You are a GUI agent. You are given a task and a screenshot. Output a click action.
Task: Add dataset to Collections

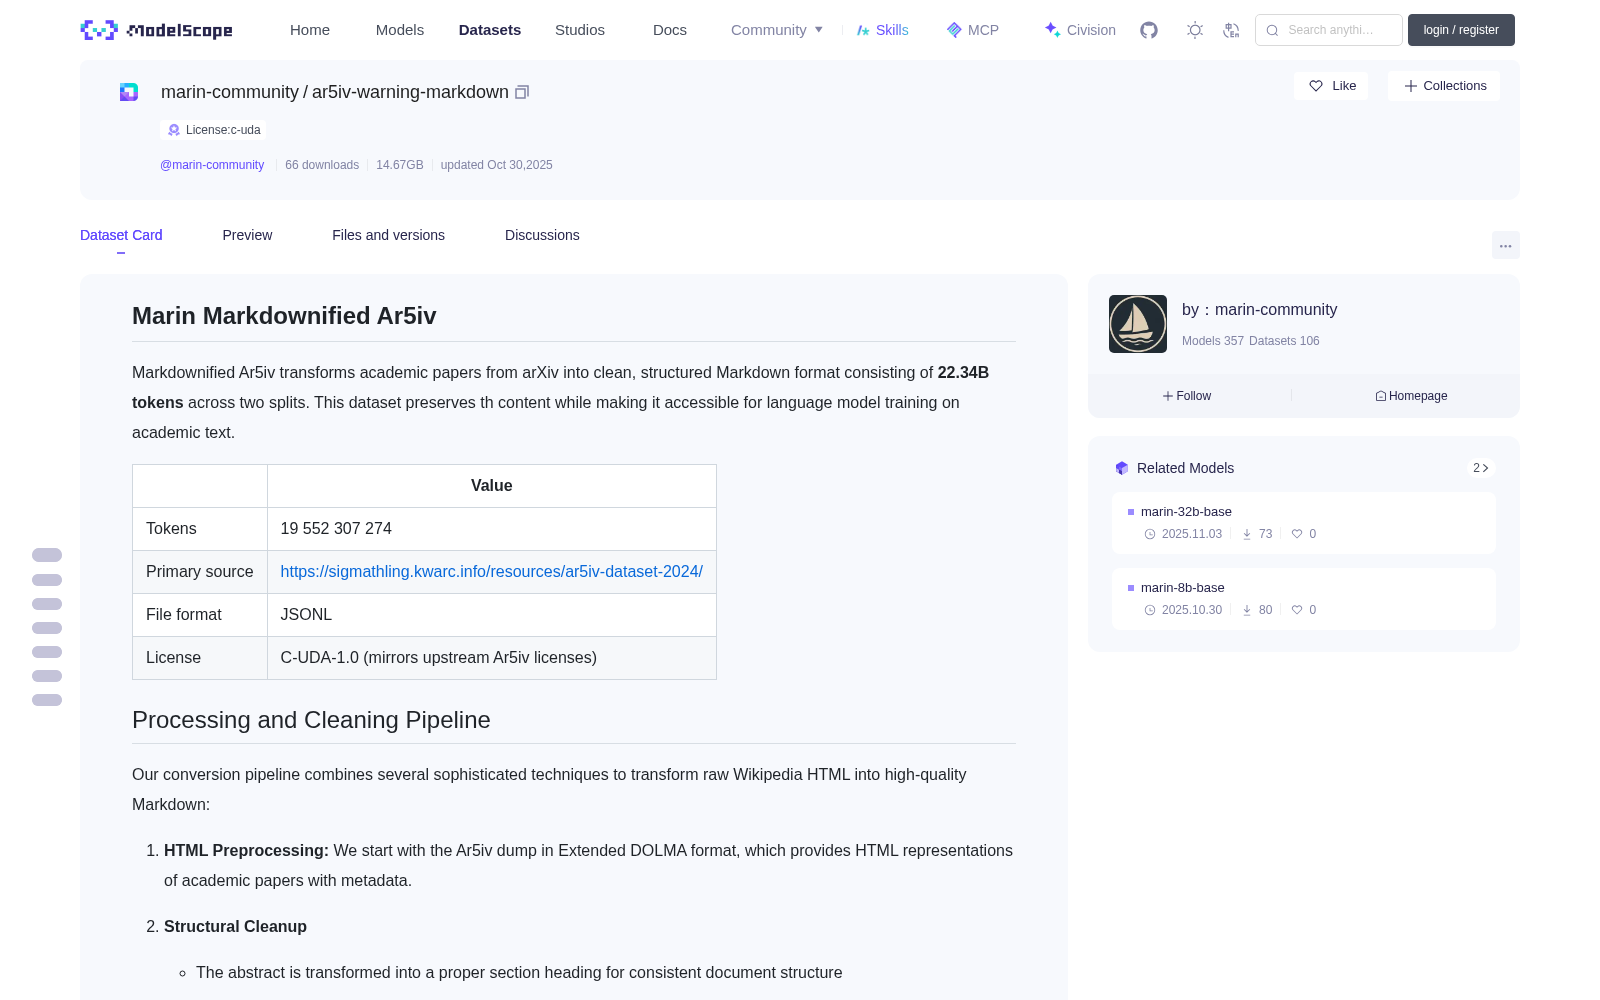[1444, 86]
